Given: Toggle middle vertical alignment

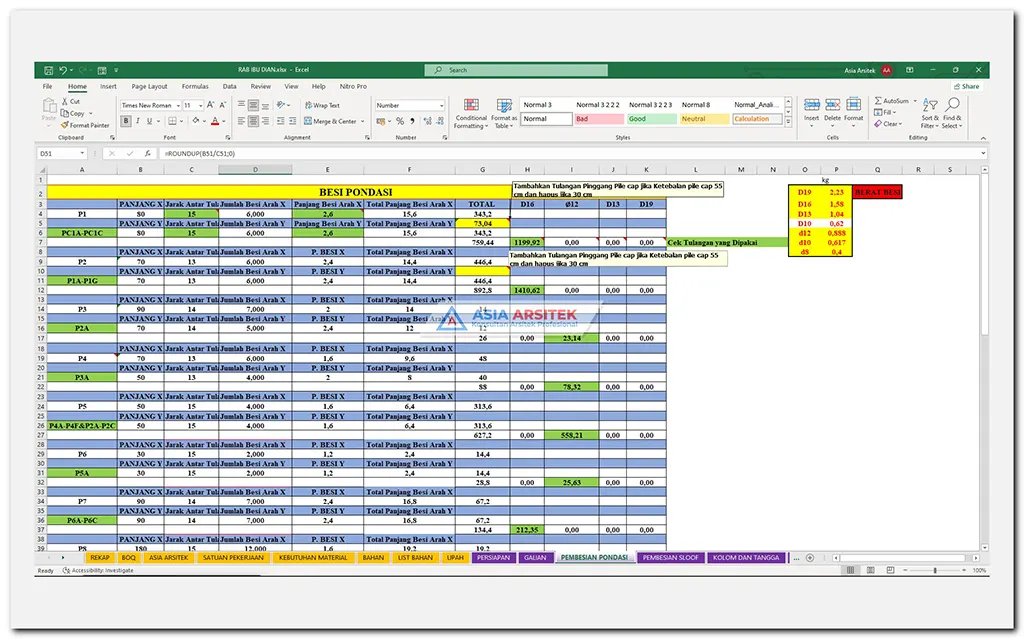Looking at the screenshot, I should point(253,105).
